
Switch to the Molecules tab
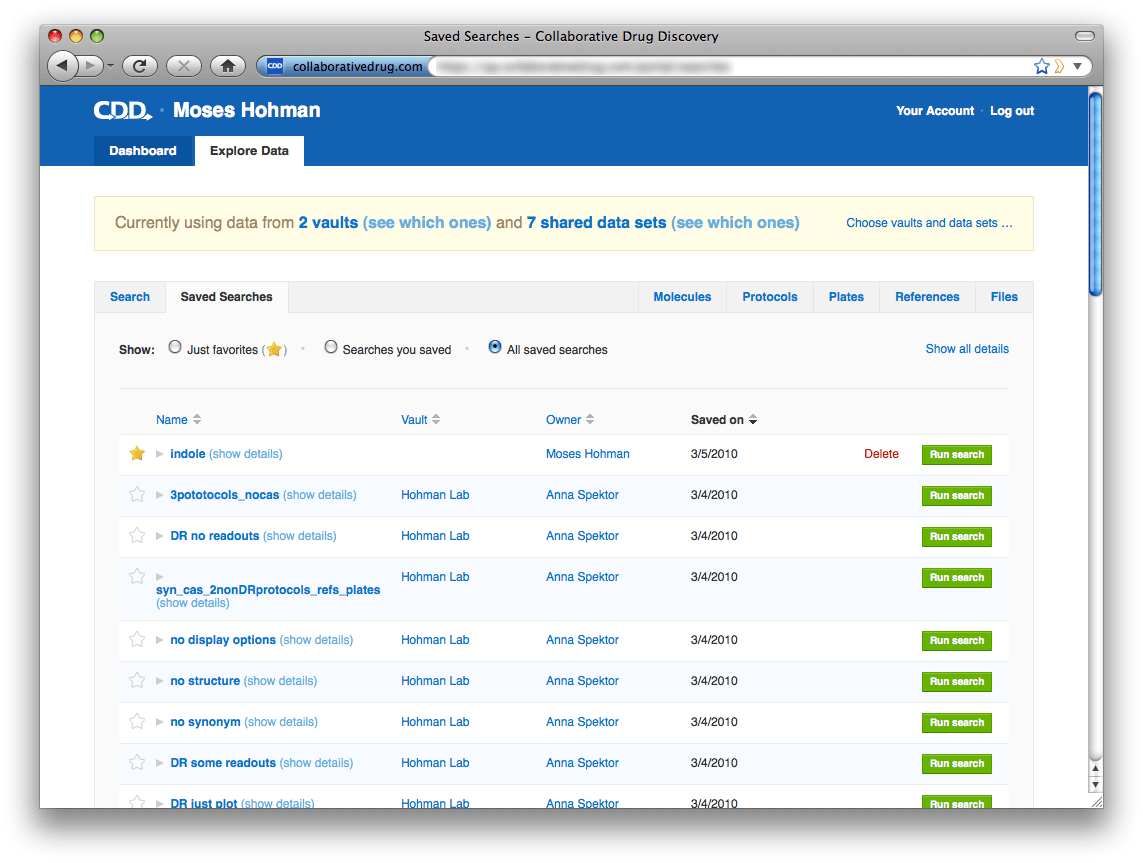682,297
